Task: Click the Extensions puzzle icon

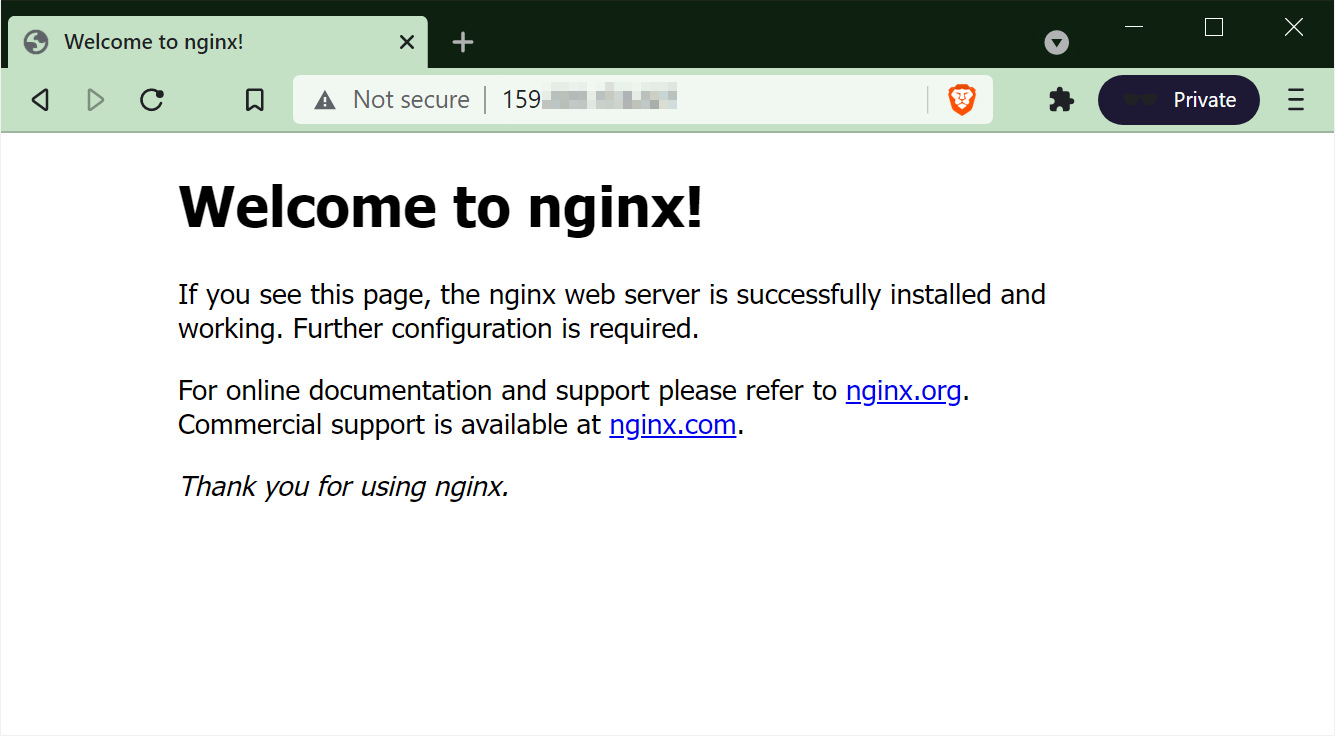Action: (1060, 99)
